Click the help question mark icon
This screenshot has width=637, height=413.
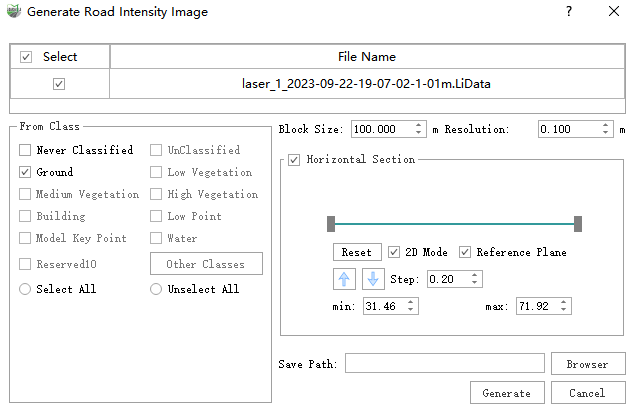568,12
